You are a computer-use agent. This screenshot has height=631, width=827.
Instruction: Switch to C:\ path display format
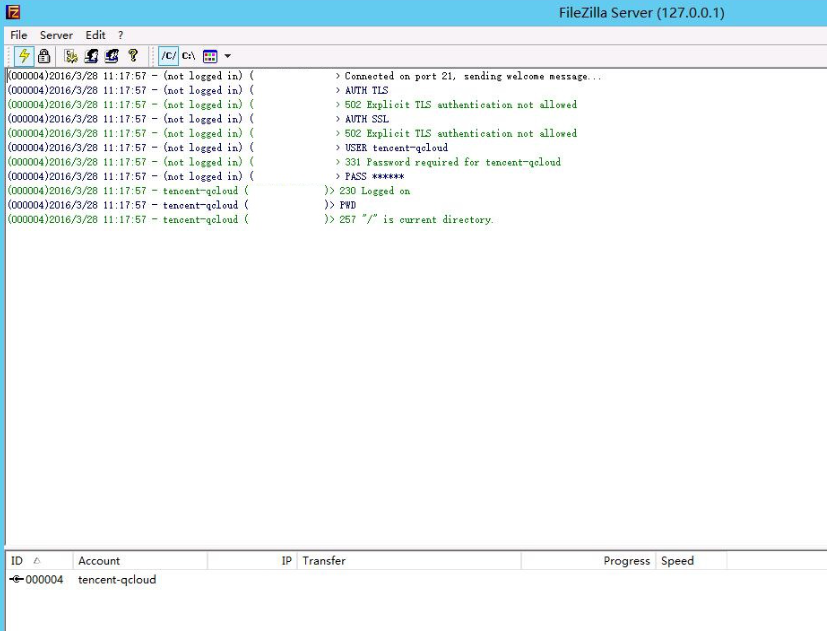(x=188, y=56)
